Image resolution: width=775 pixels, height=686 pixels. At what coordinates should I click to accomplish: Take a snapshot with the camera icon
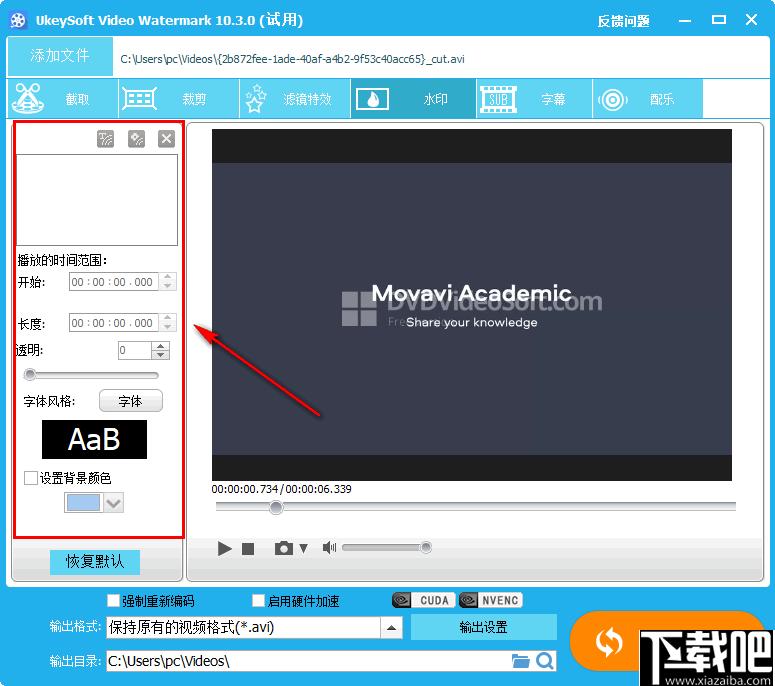tap(284, 548)
